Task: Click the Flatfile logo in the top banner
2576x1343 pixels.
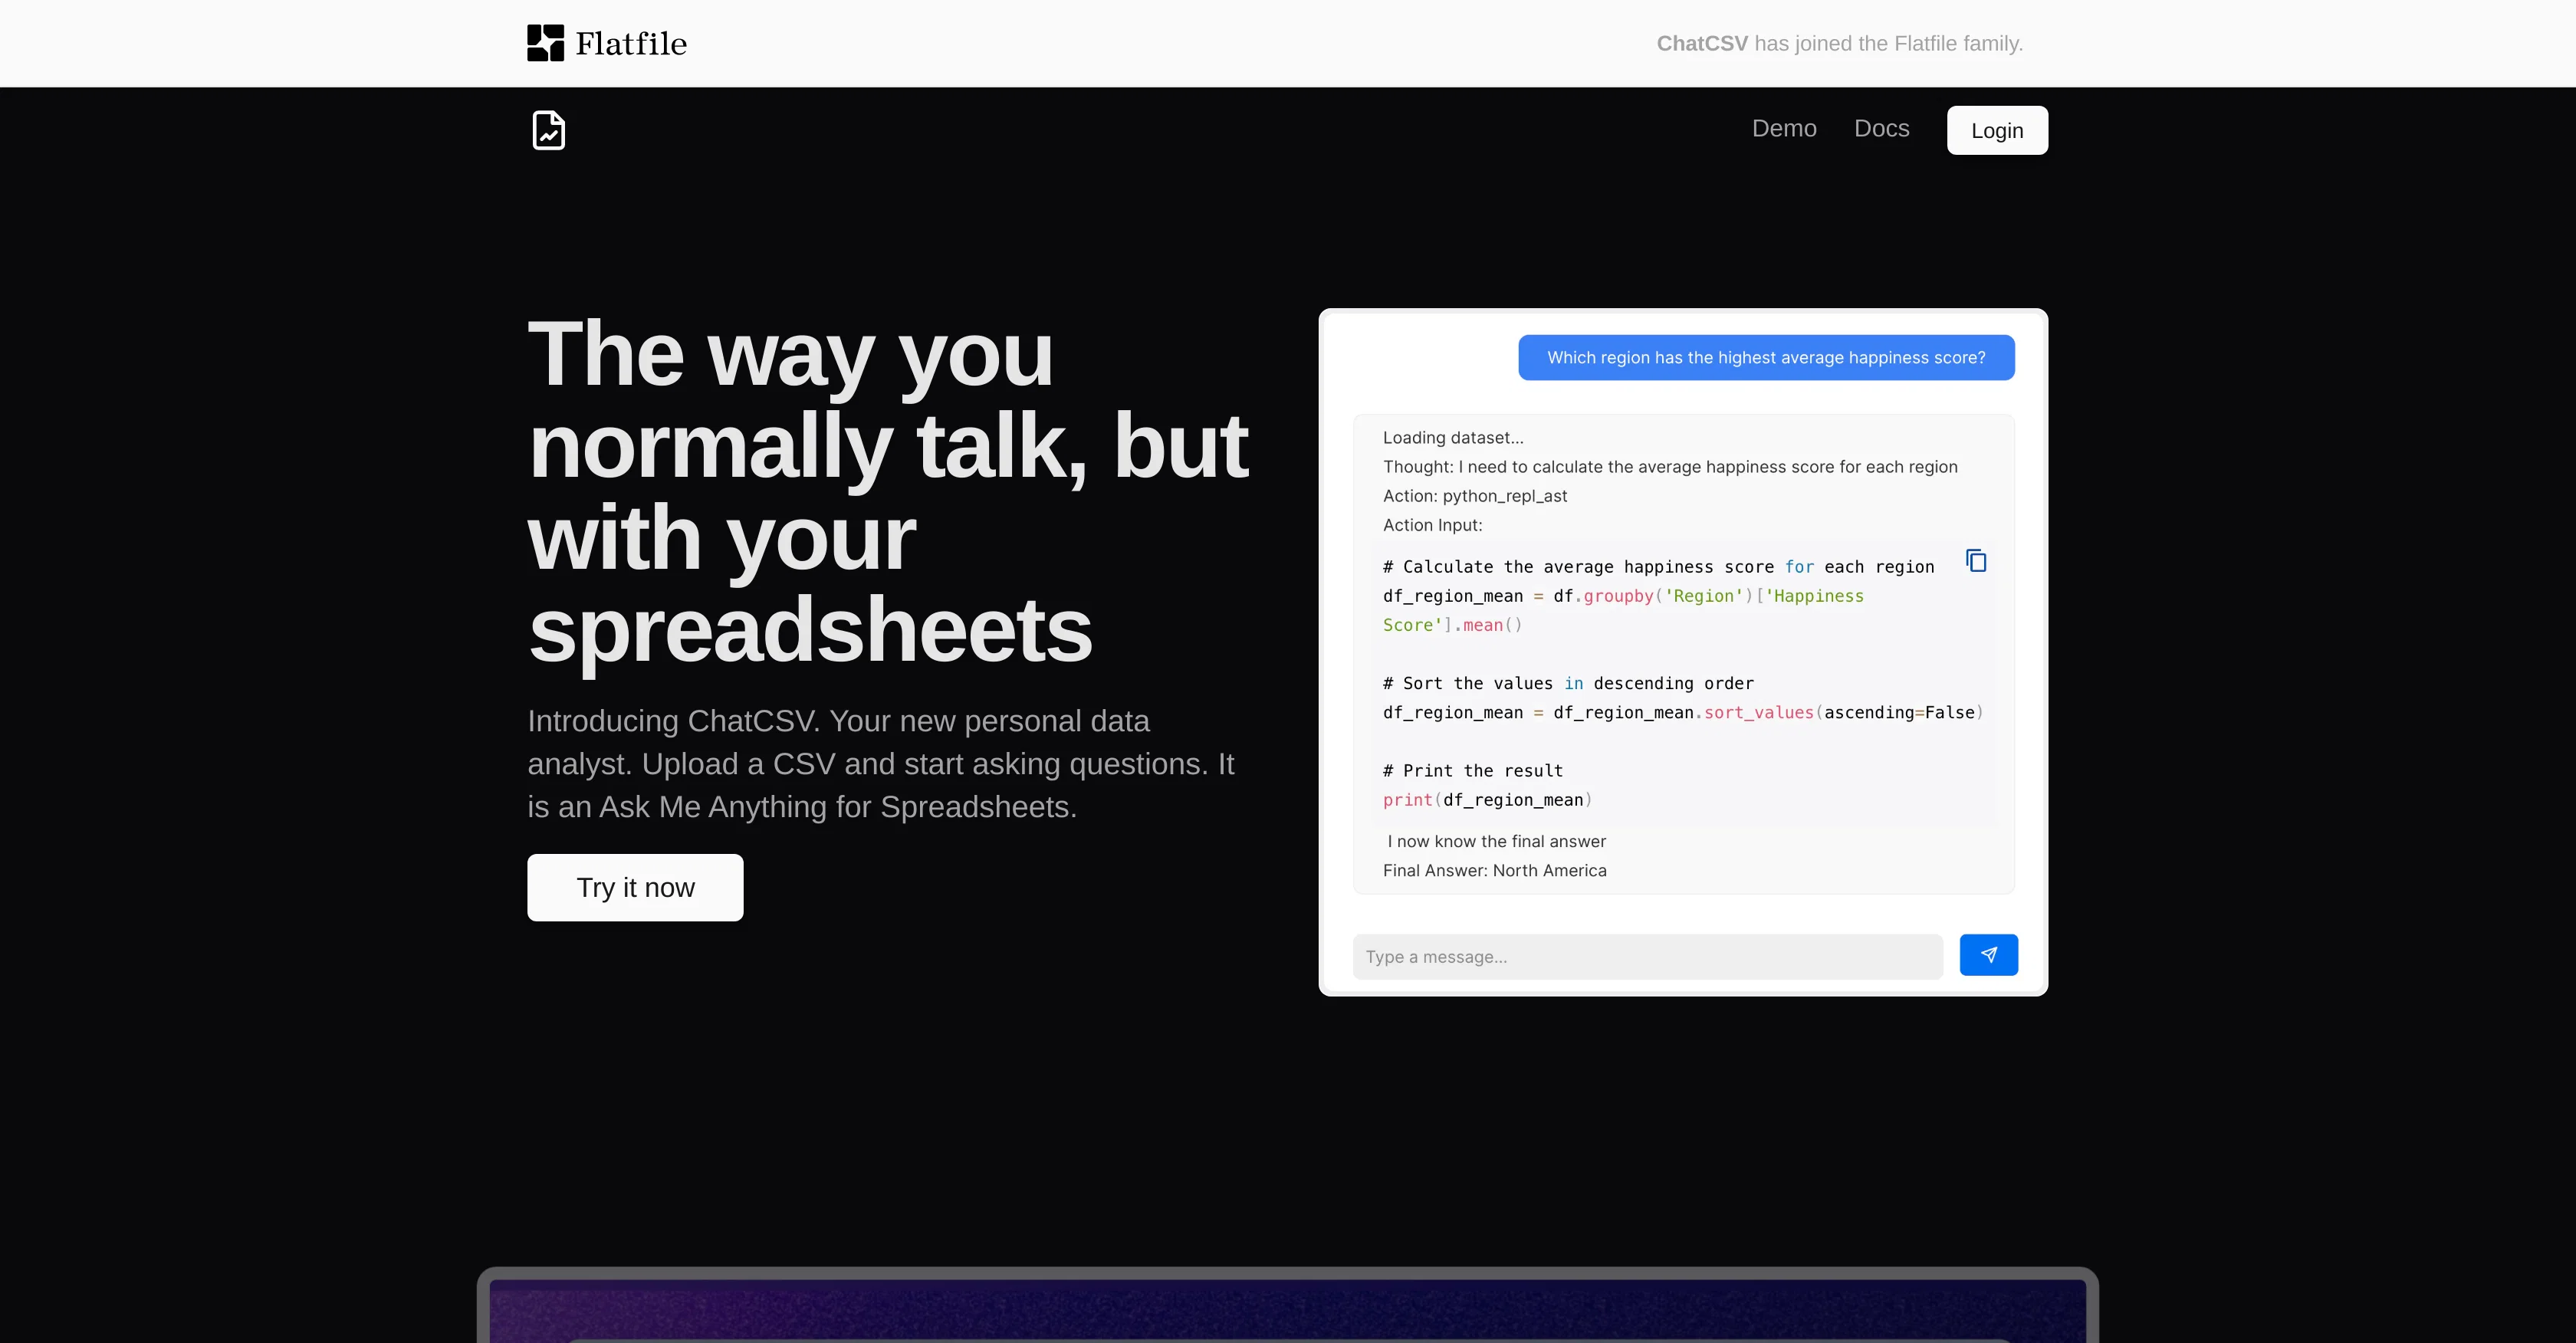Action: click(x=607, y=43)
